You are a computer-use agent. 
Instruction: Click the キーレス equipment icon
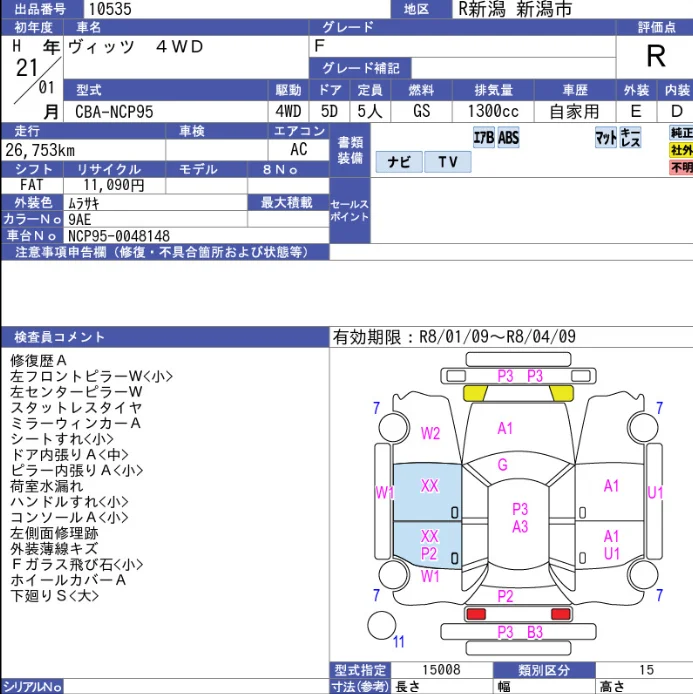(630, 138)
